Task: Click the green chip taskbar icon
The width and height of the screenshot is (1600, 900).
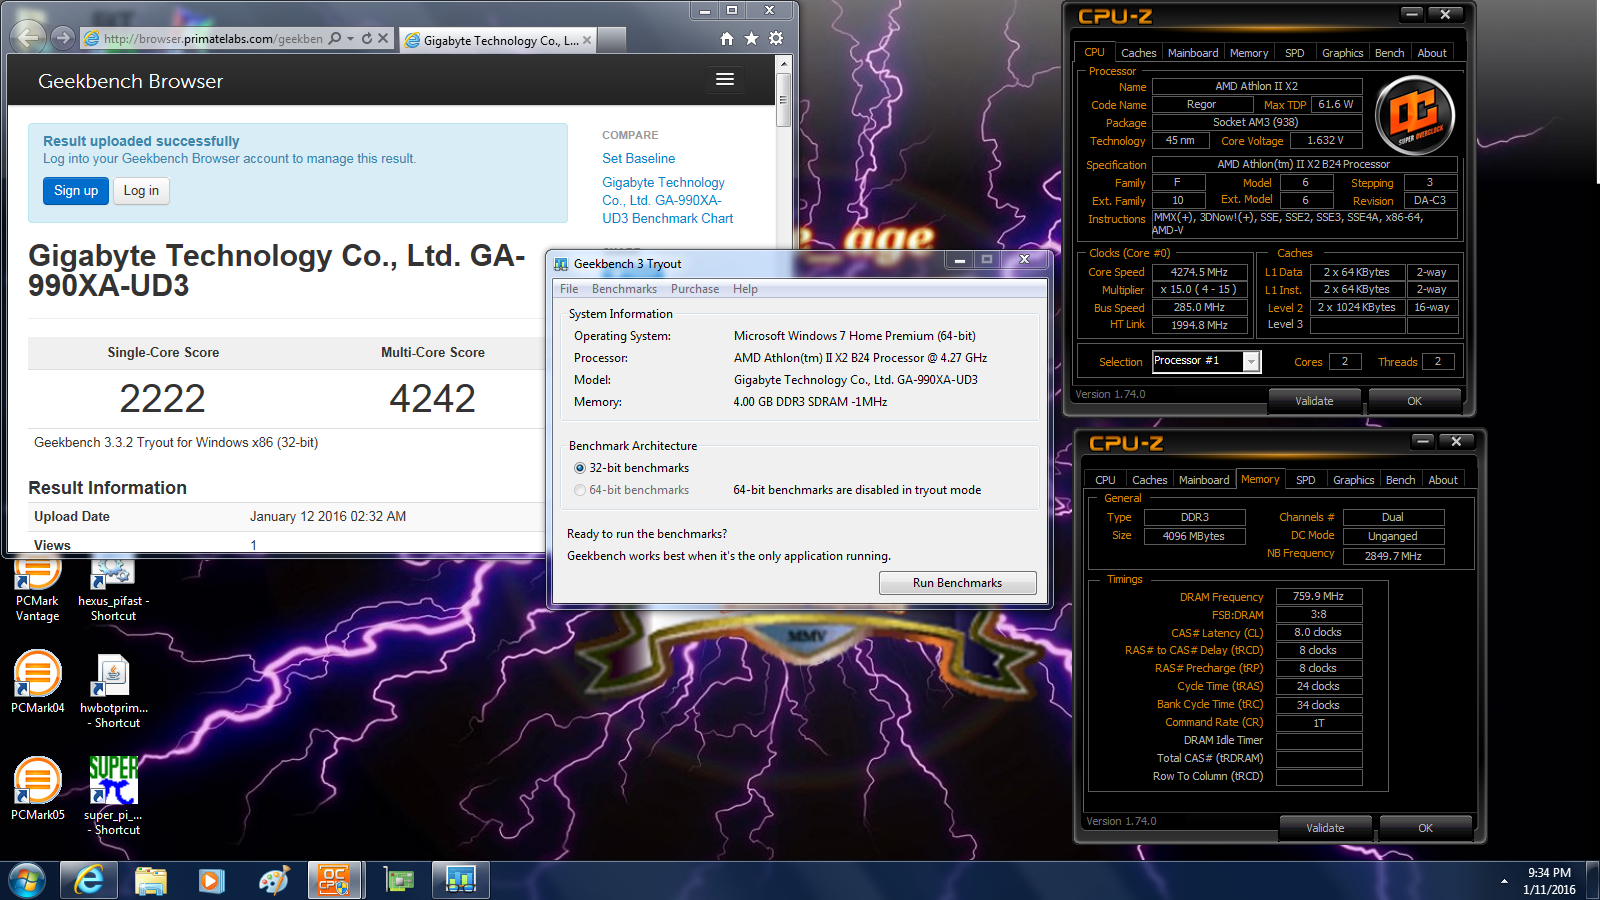Action: 399,880
